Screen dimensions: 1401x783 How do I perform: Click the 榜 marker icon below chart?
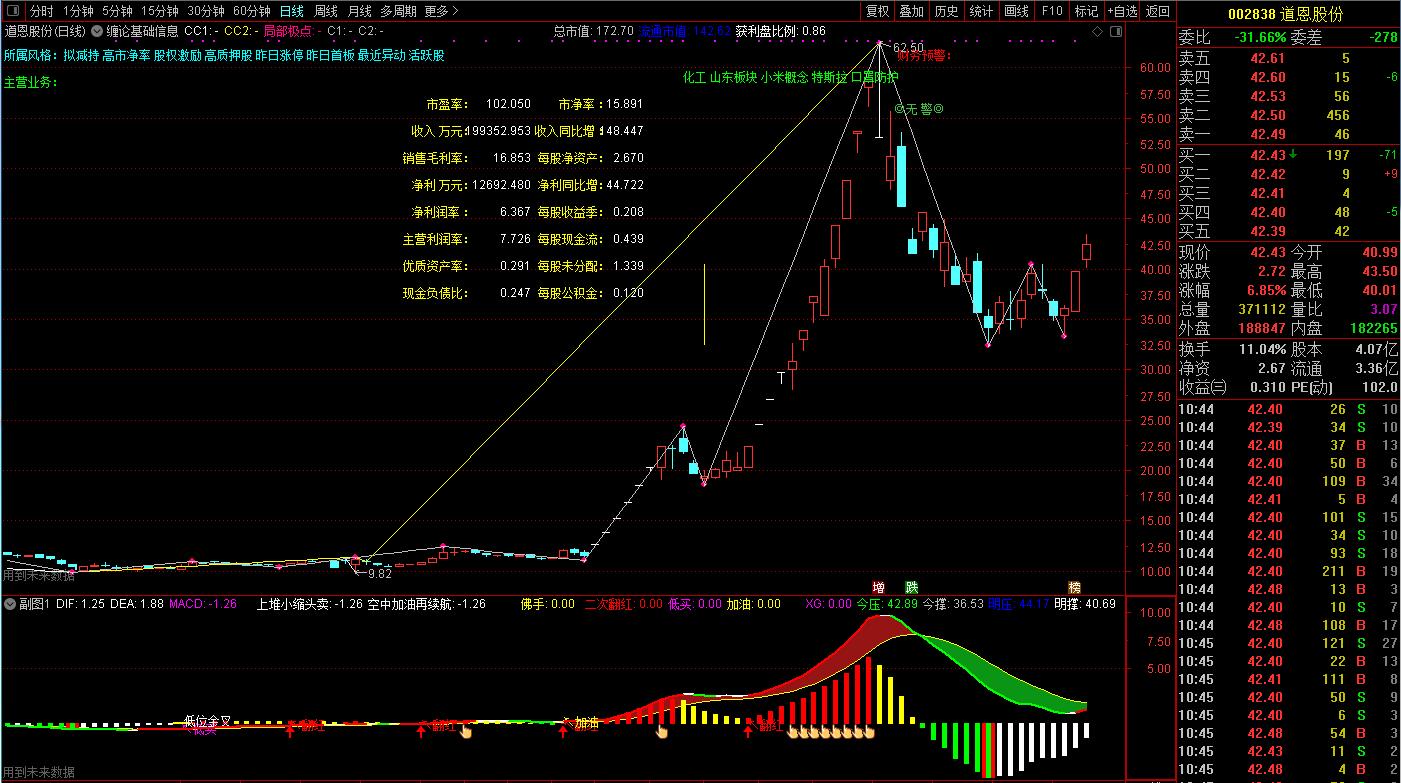pos(1075,587)
